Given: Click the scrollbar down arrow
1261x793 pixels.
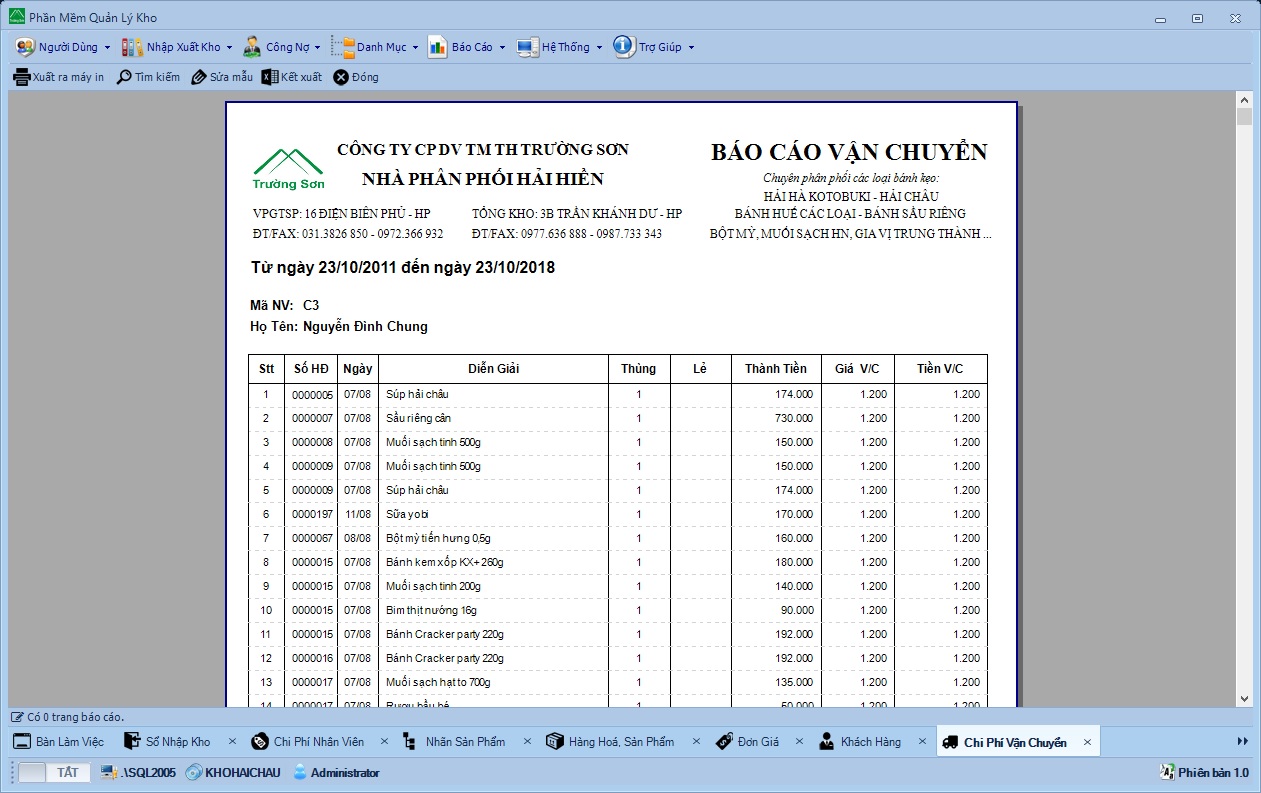Looking at the screenshot, I should click(1244, 699).
